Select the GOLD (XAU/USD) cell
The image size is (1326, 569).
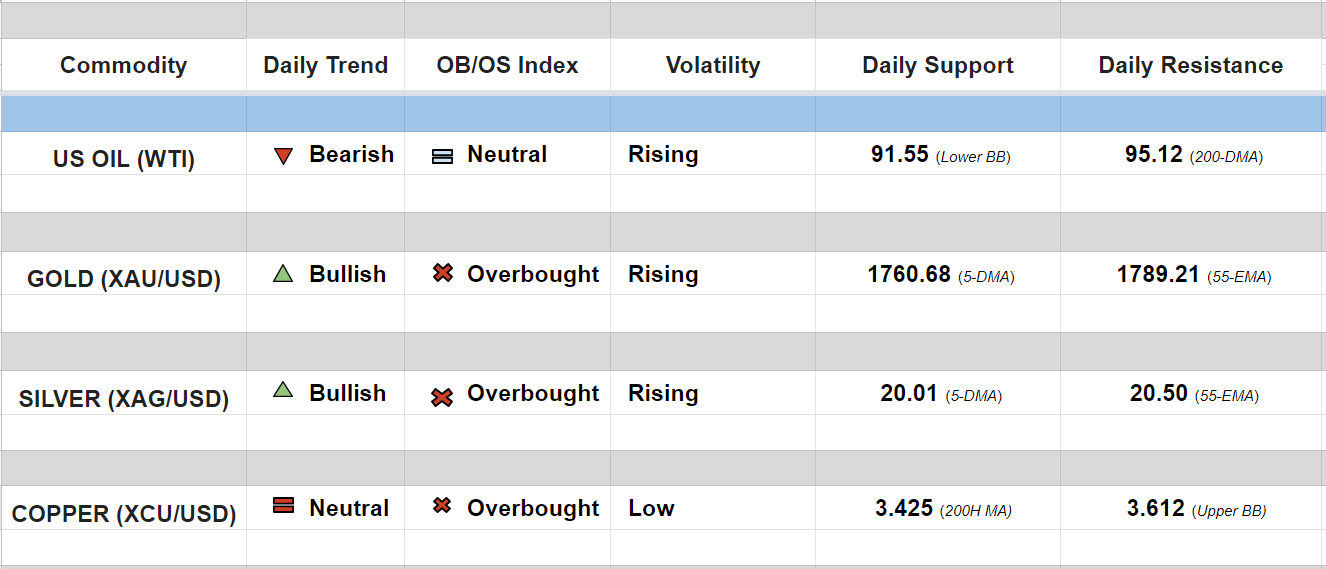coord(124,279)
